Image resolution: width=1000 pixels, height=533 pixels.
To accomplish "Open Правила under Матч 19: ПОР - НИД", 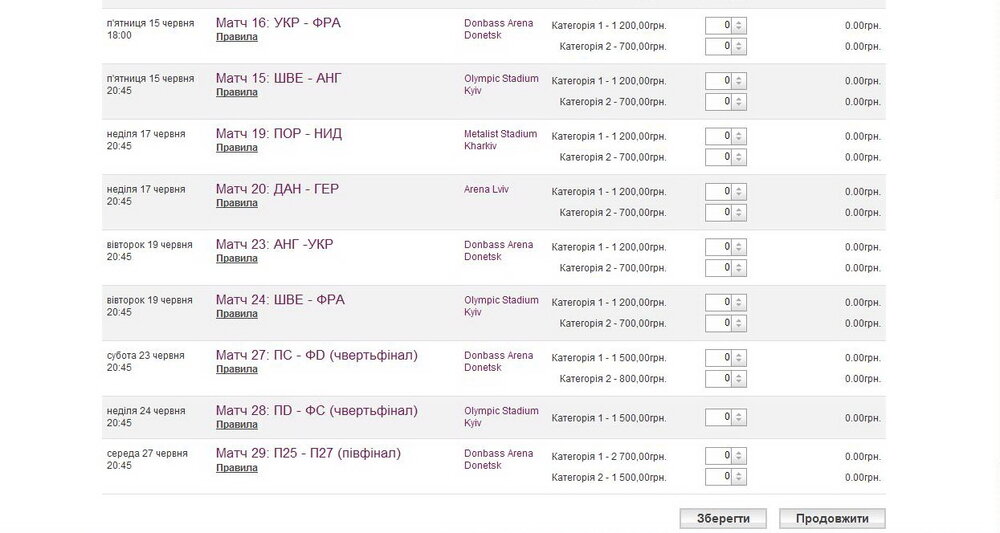I will click(x=237, y=148).
